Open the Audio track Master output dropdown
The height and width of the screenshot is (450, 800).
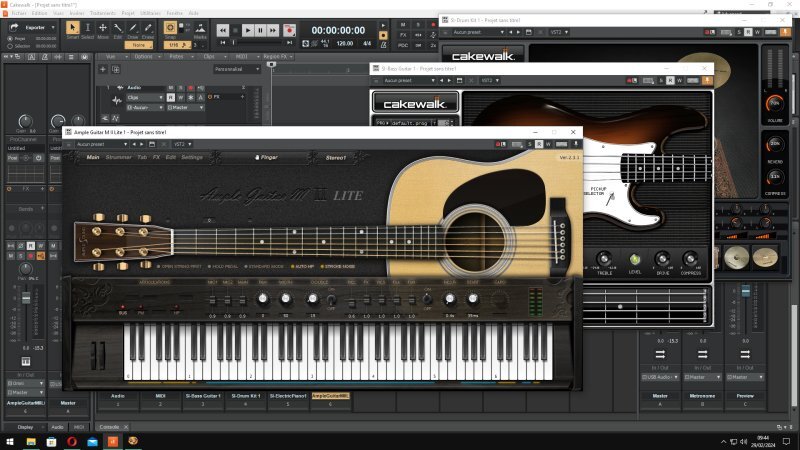click(185, 108)
